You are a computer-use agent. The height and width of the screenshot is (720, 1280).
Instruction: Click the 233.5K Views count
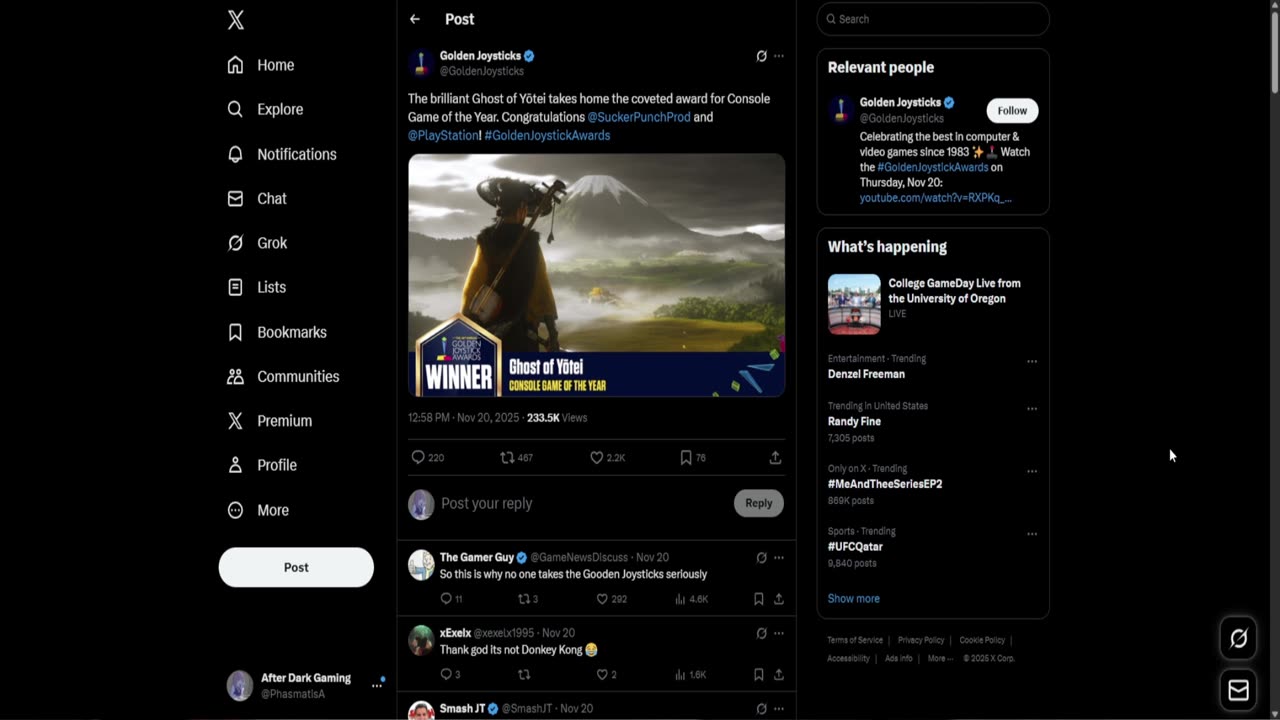557,418
